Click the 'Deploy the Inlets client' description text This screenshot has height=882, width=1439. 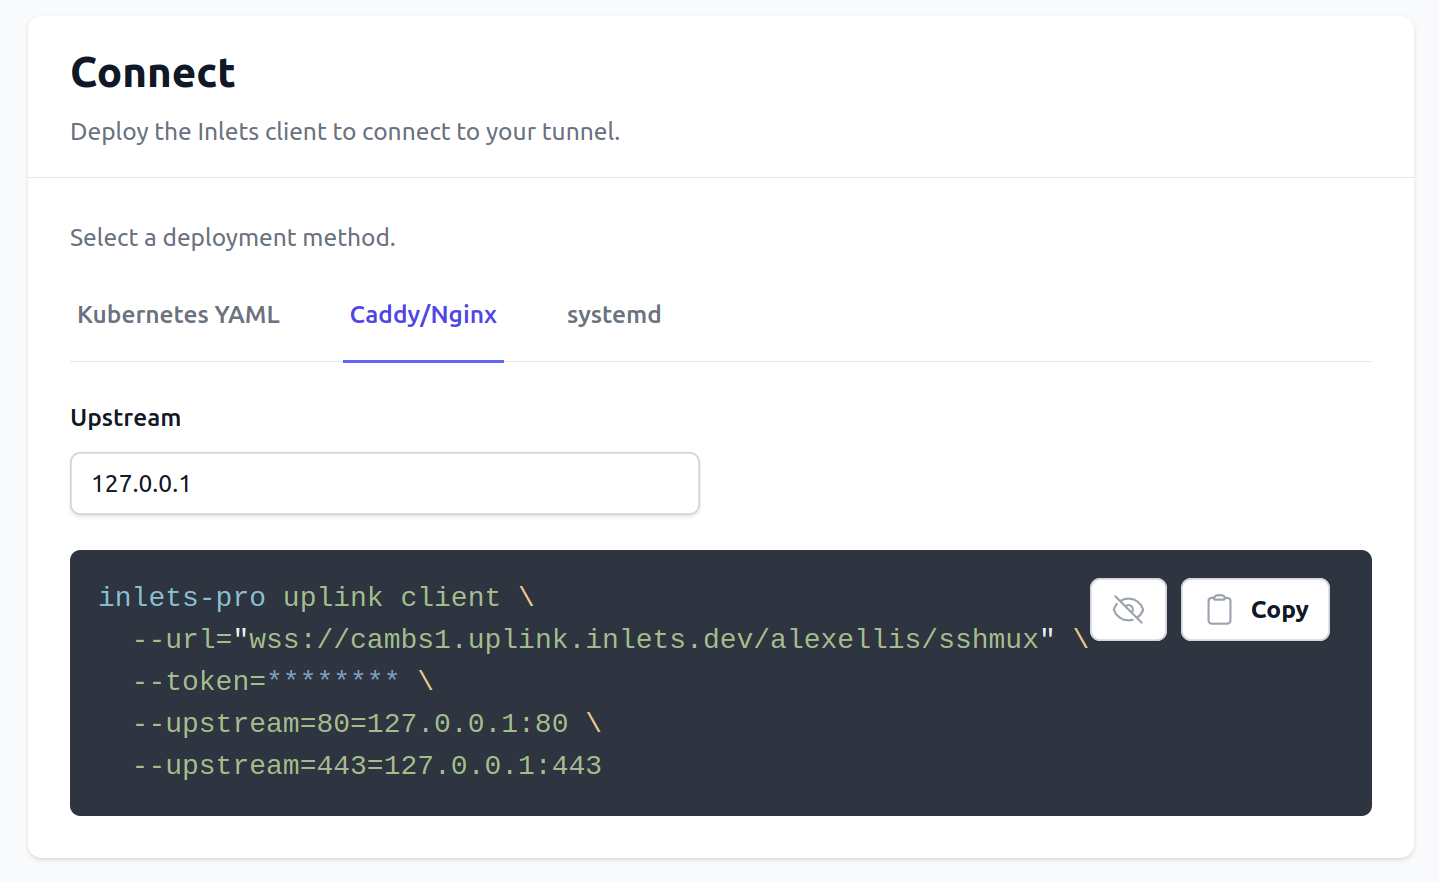click(345, 132)
